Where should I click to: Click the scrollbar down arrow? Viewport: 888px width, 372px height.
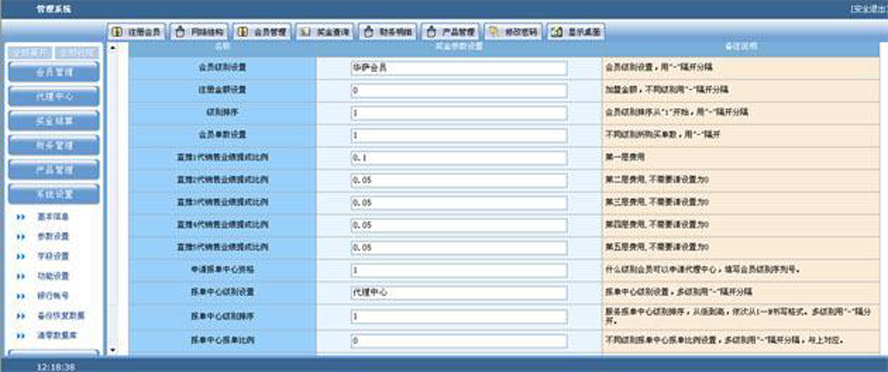click(x=112, y=350)
